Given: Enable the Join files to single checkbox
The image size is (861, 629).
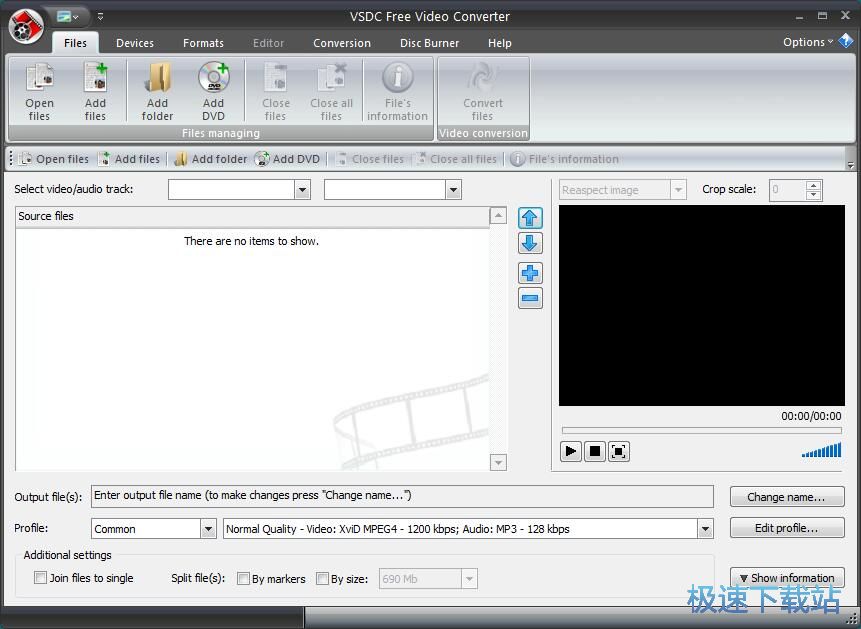Looking at the screenshot, I should [x=40, y=578].
